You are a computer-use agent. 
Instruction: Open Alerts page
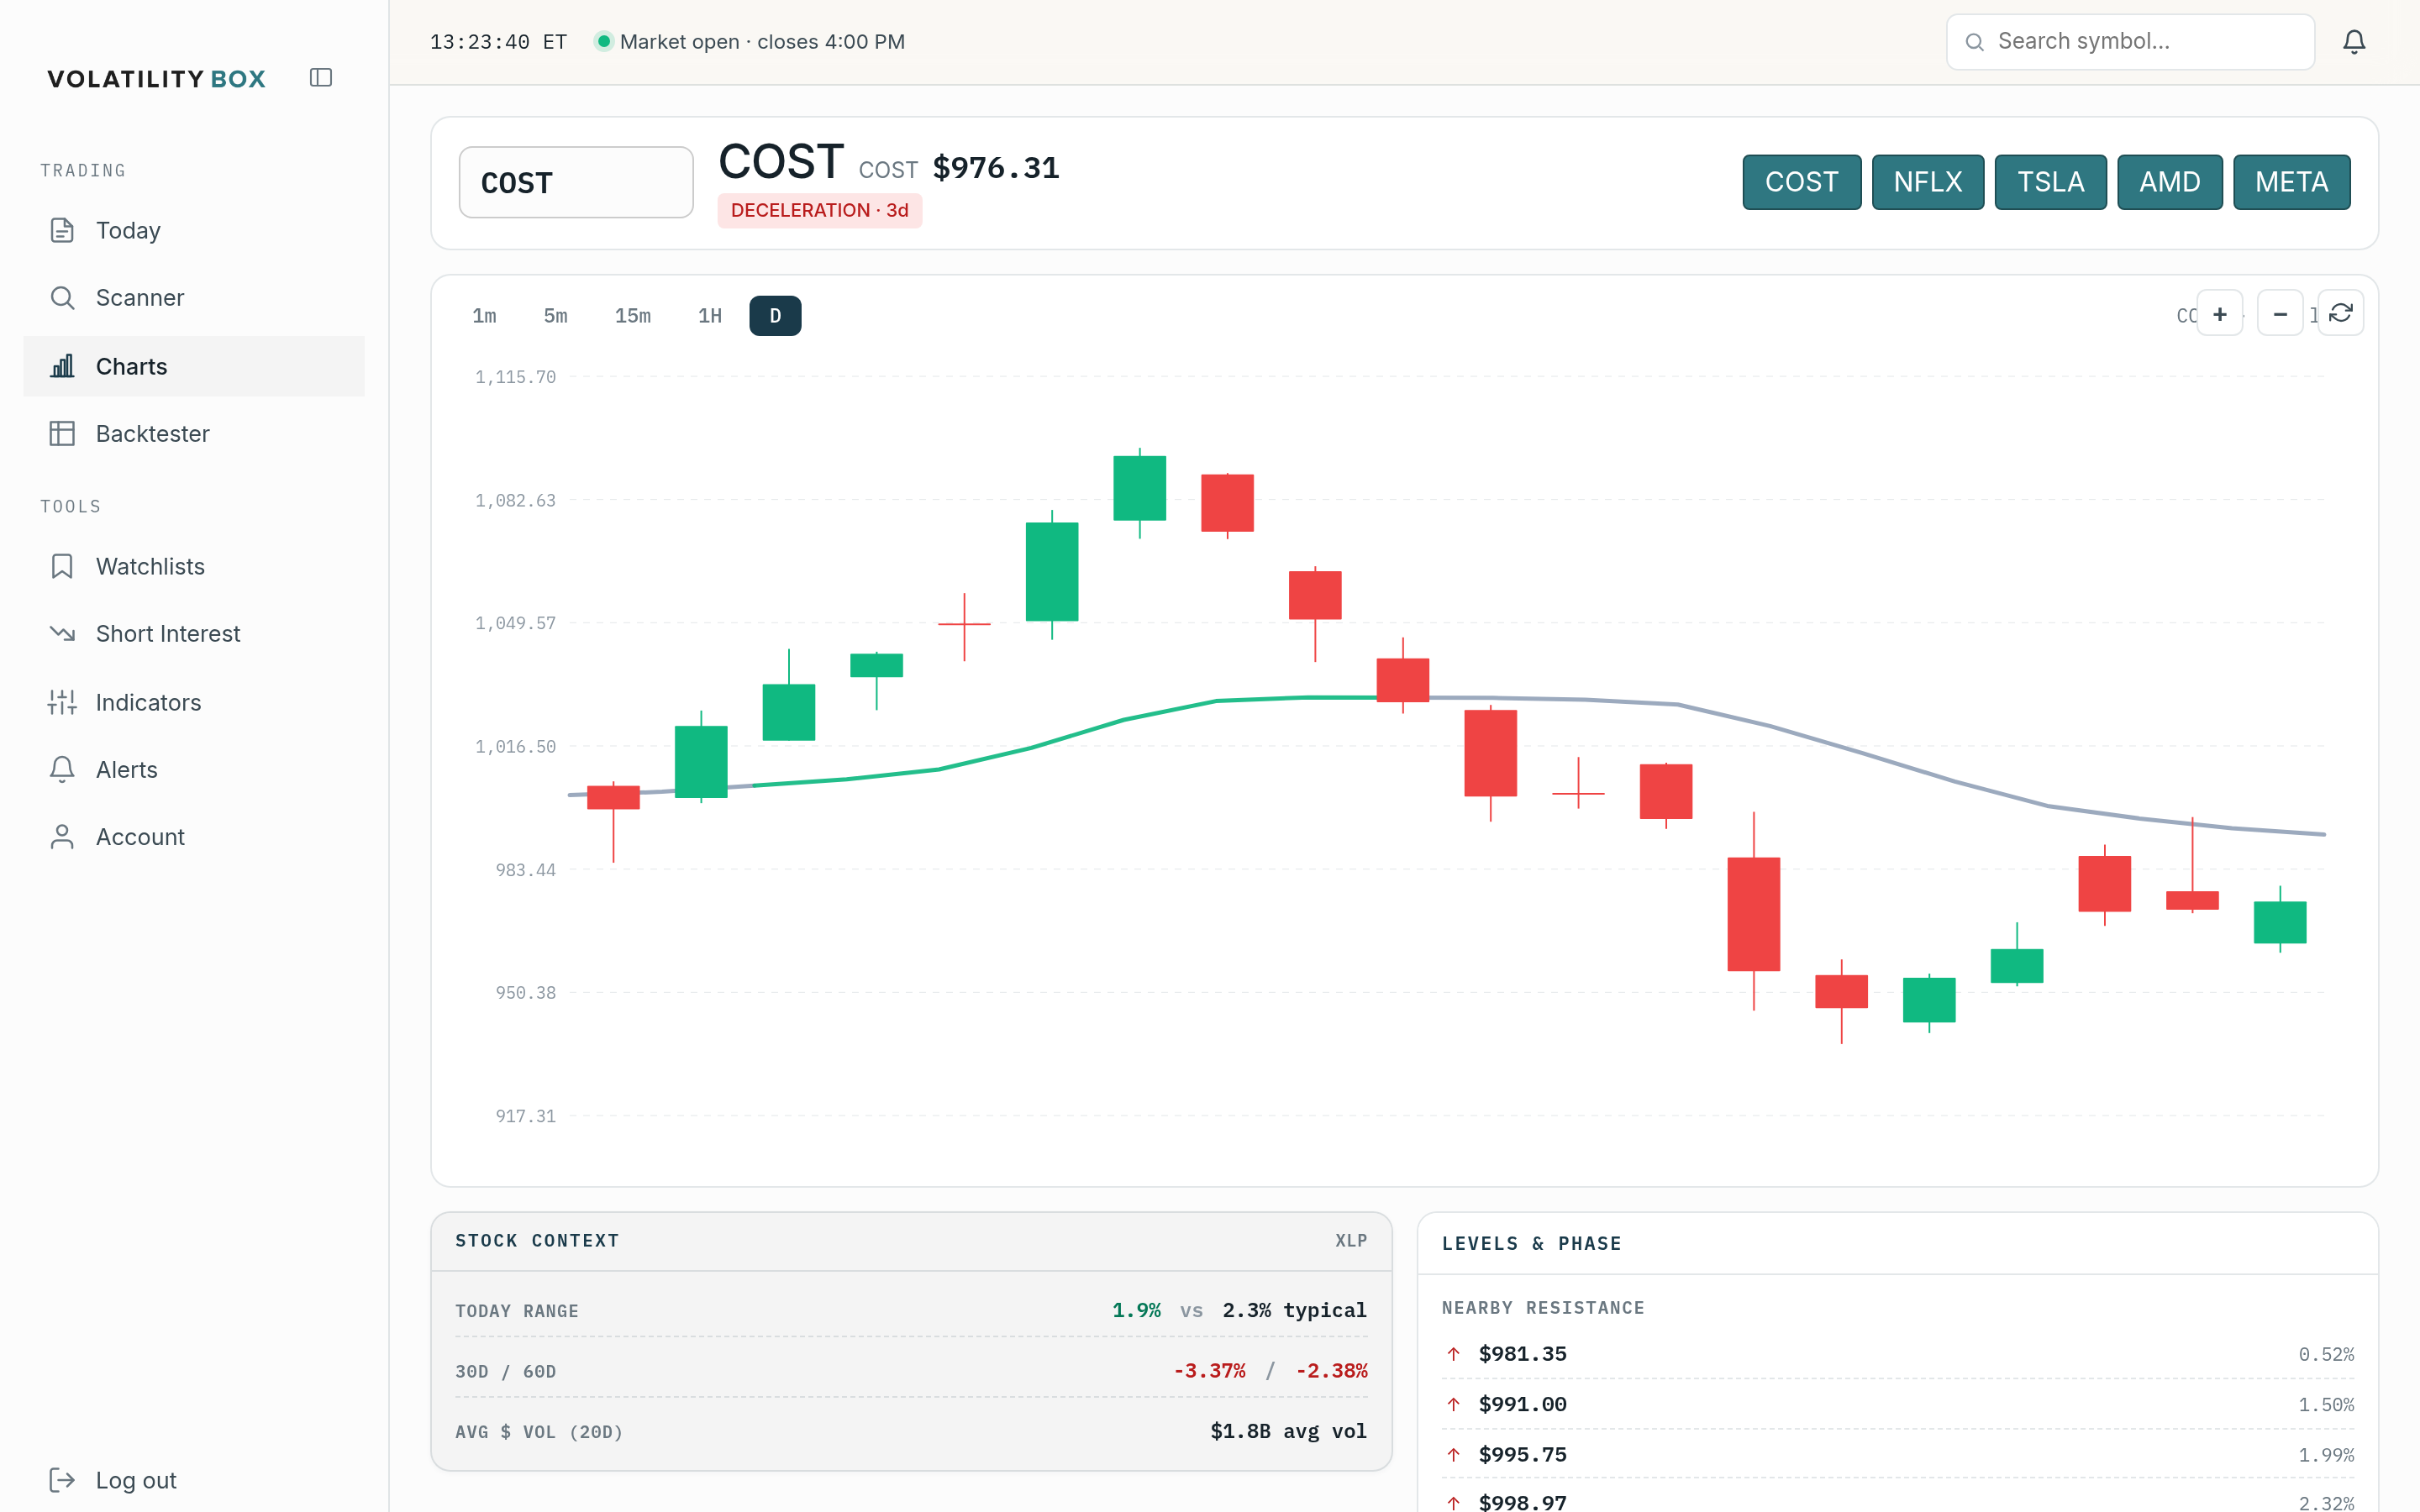[x=194, y=769]
